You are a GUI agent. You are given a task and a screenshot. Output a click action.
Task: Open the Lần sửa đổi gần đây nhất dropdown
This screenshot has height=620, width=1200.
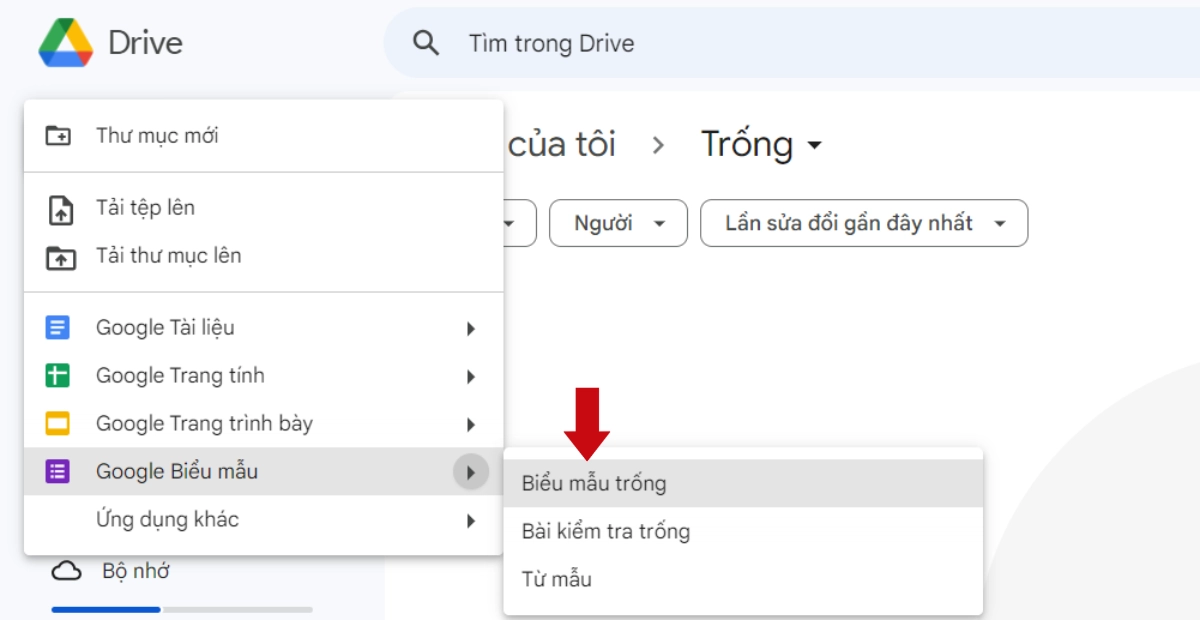click(864, 223)
